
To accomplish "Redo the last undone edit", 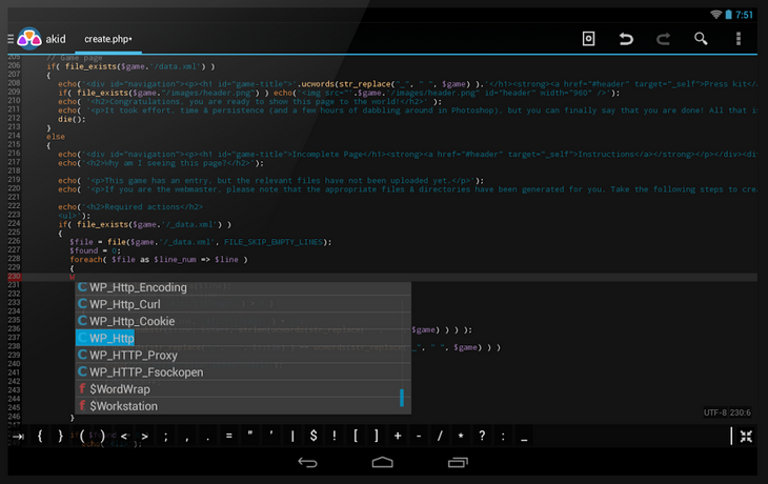I will tap(663, 39).
